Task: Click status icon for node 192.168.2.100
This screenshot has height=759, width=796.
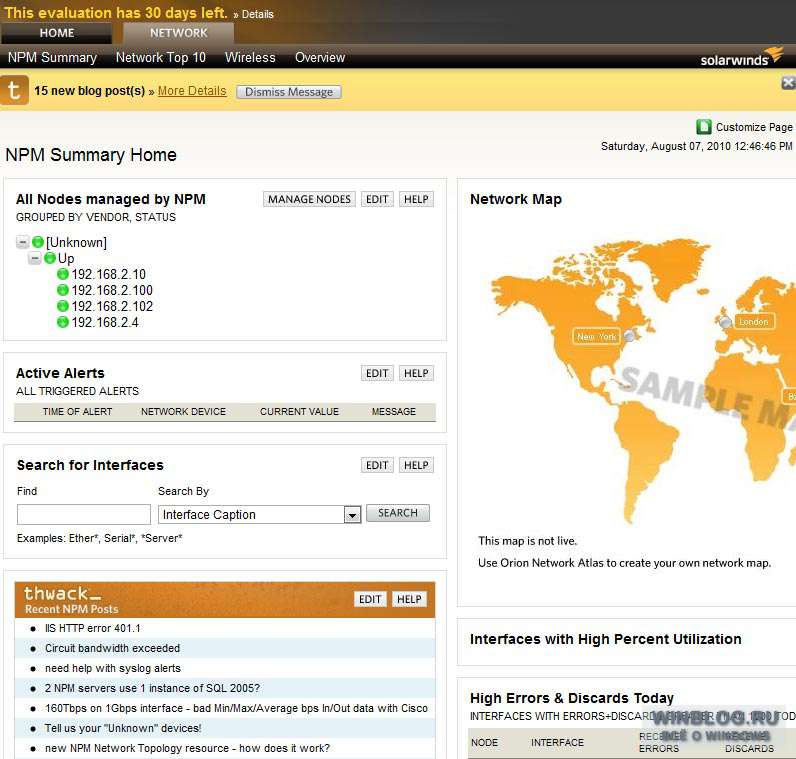Action: (x=62, y=290)
